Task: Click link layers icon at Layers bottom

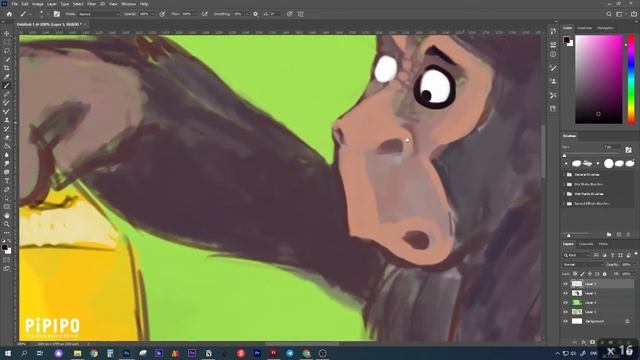Action: [575, 342]
